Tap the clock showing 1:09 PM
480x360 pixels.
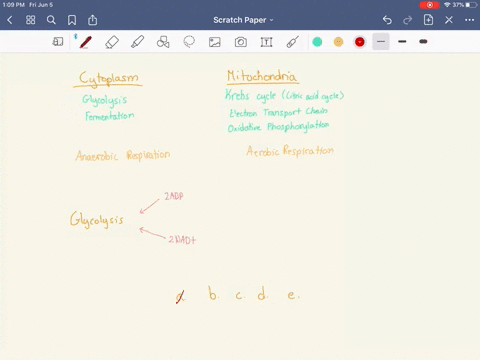click(x=13, y=5)
